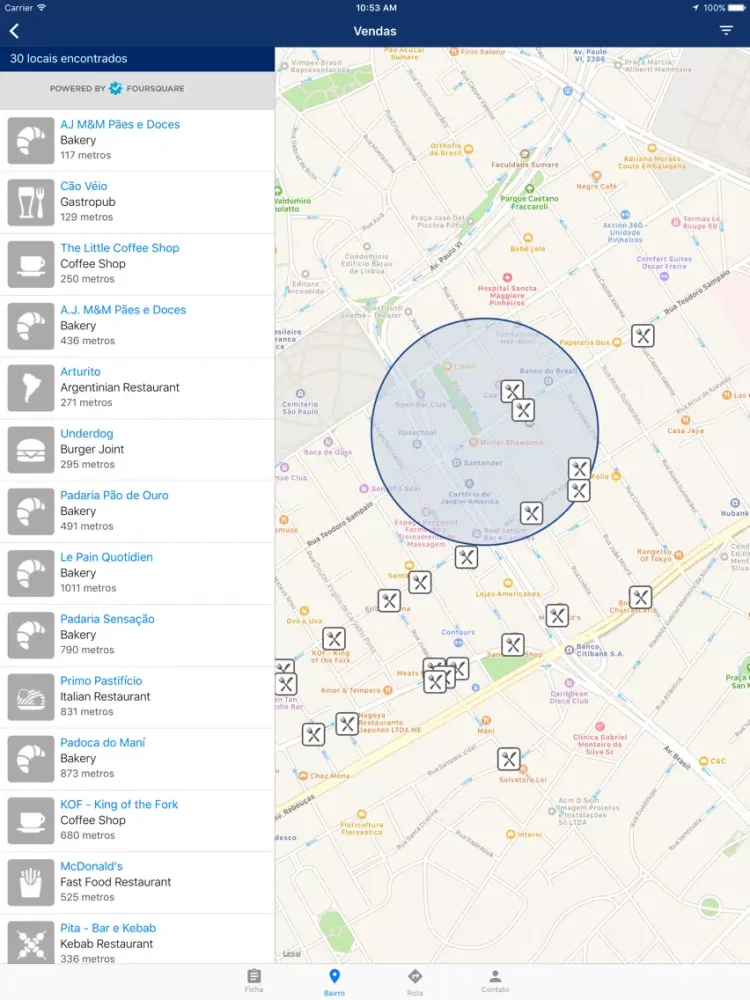Open Primo Pastifício listing name
The width and height of the screenshot is (750, 1000).
pyautogui.click(x=101, y=681)
